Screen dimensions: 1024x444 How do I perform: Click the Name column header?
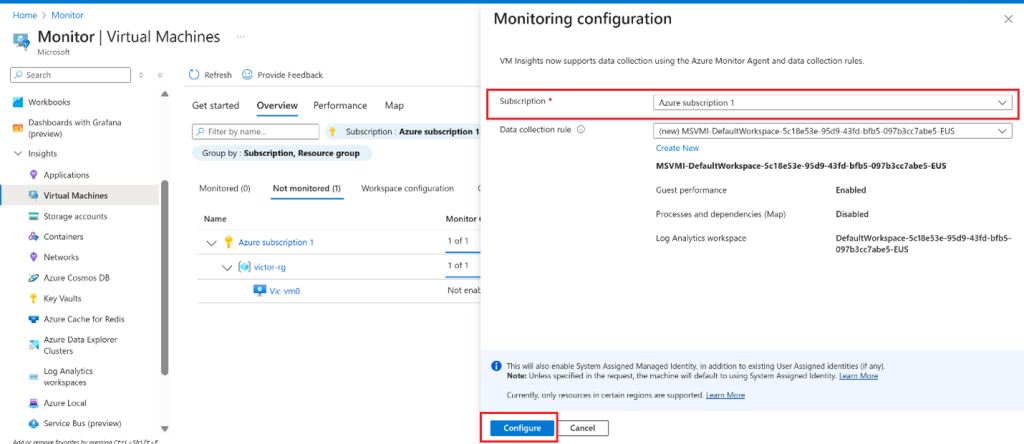[215, 219]
